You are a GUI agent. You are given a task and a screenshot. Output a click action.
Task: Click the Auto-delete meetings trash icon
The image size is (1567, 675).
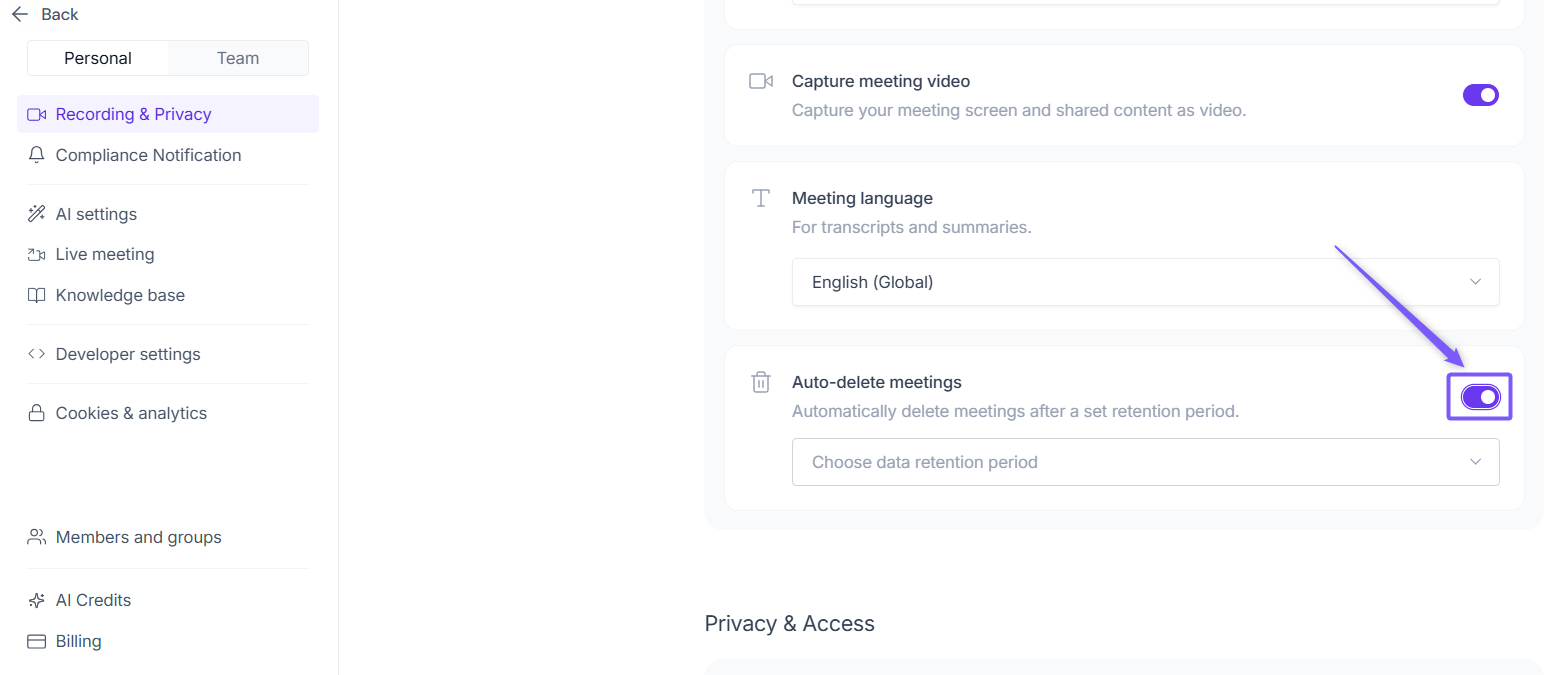point(761,382)
